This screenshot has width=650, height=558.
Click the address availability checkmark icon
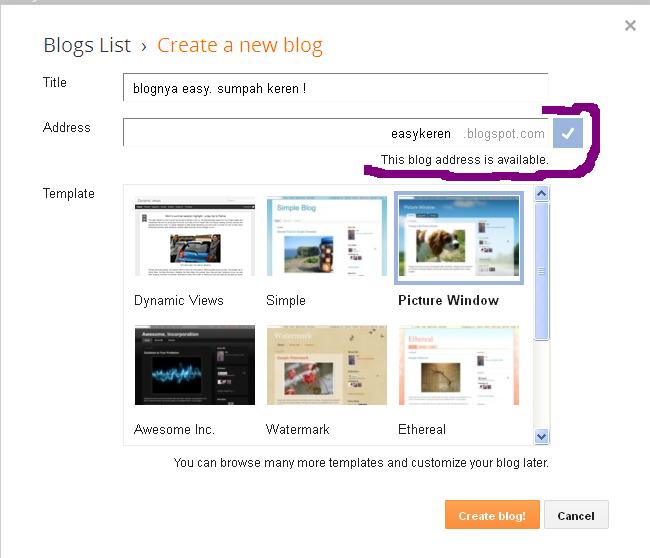pos(568,133)
